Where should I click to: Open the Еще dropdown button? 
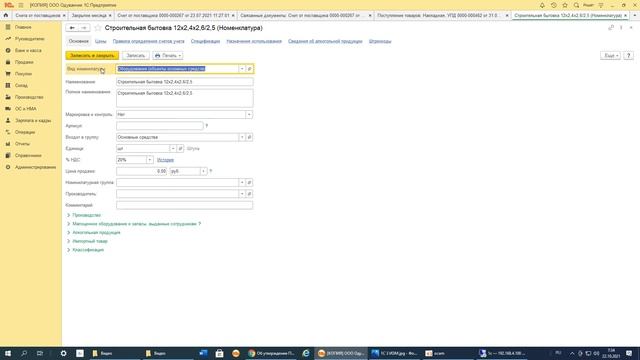pos(610,56)
